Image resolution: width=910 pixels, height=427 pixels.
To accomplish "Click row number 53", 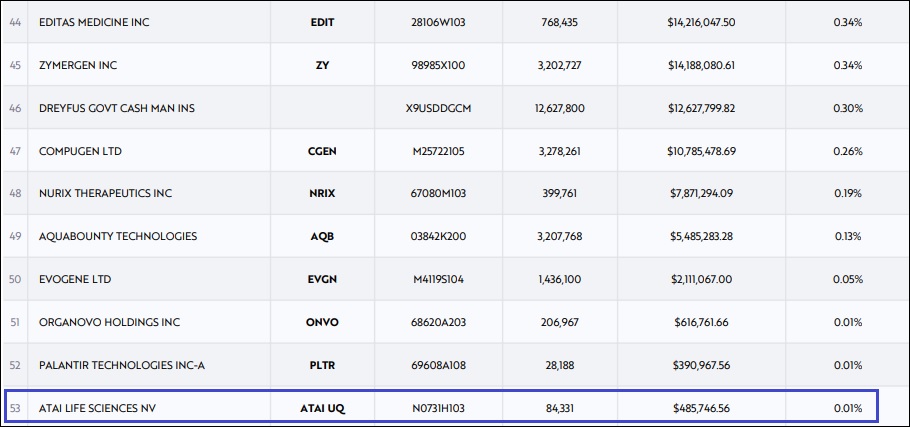I will click(x=15, y=408).
